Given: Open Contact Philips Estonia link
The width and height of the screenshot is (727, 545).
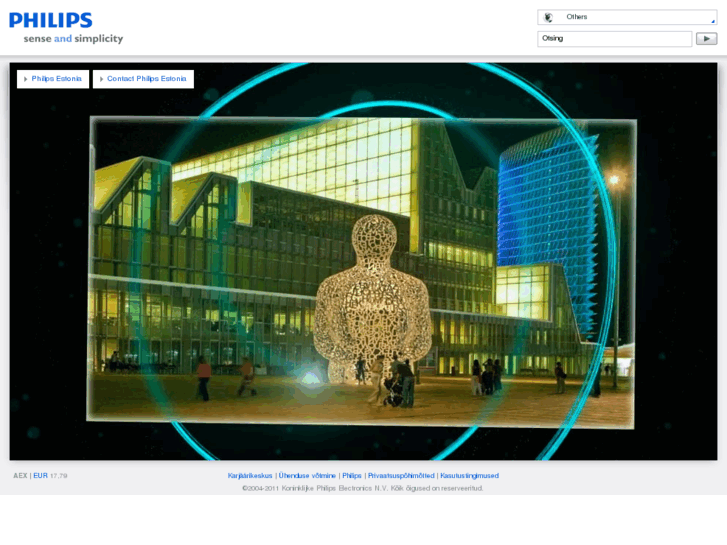Looking at the screenshot, I should coord(143,79).
